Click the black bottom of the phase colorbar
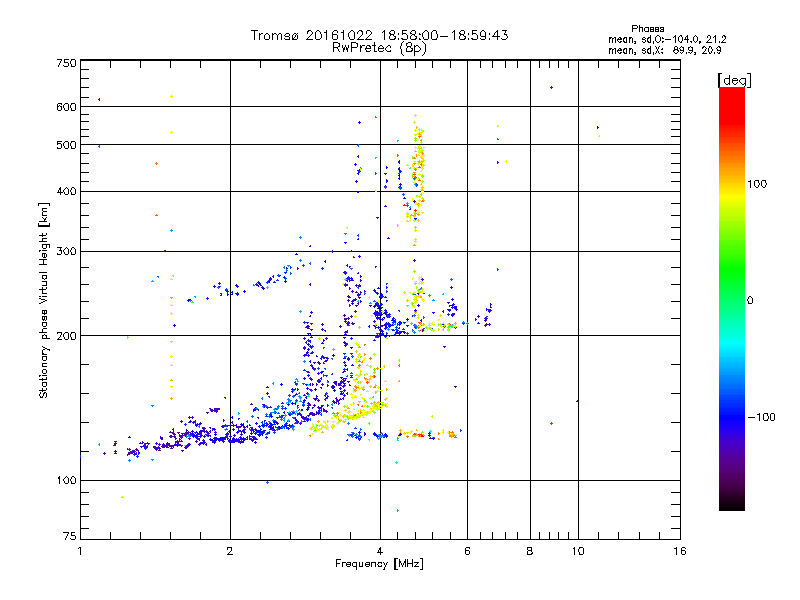The height and width of the screenshot is (600, 800). pyautogui.click(x=732, y=505)
